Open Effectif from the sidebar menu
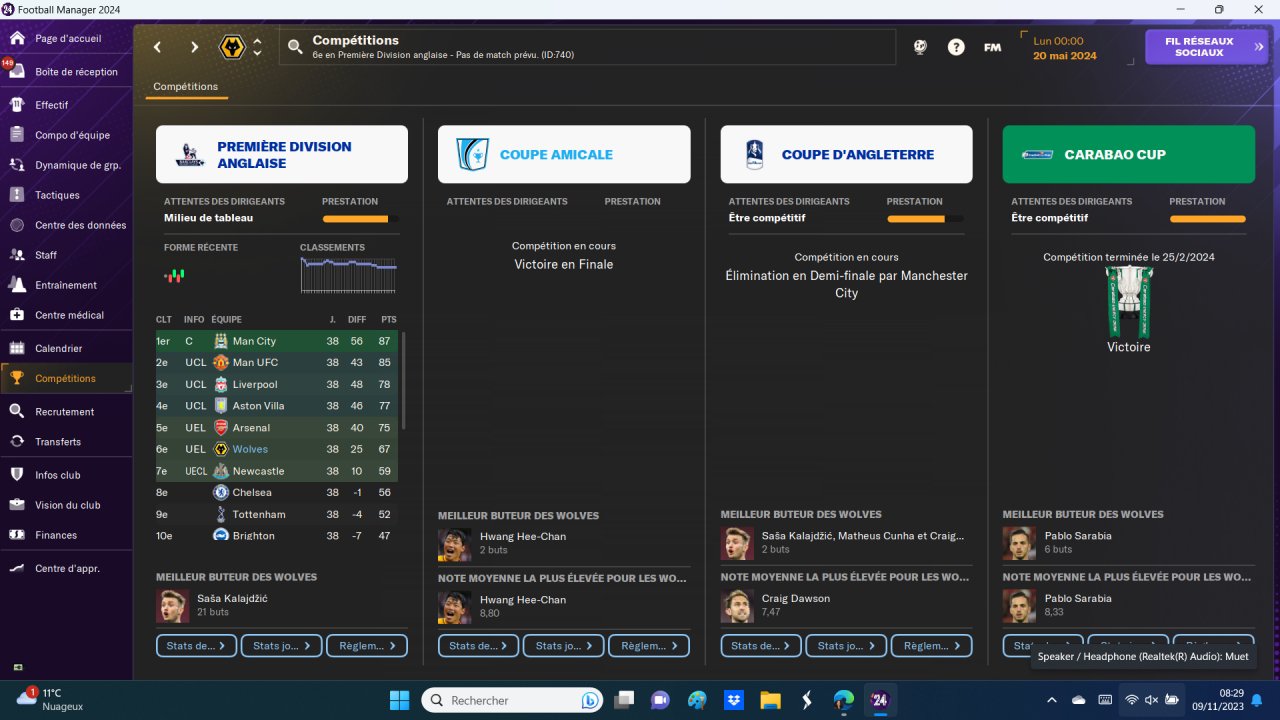The height and width of the screenshot is (720, 1280). coord(52,105)
